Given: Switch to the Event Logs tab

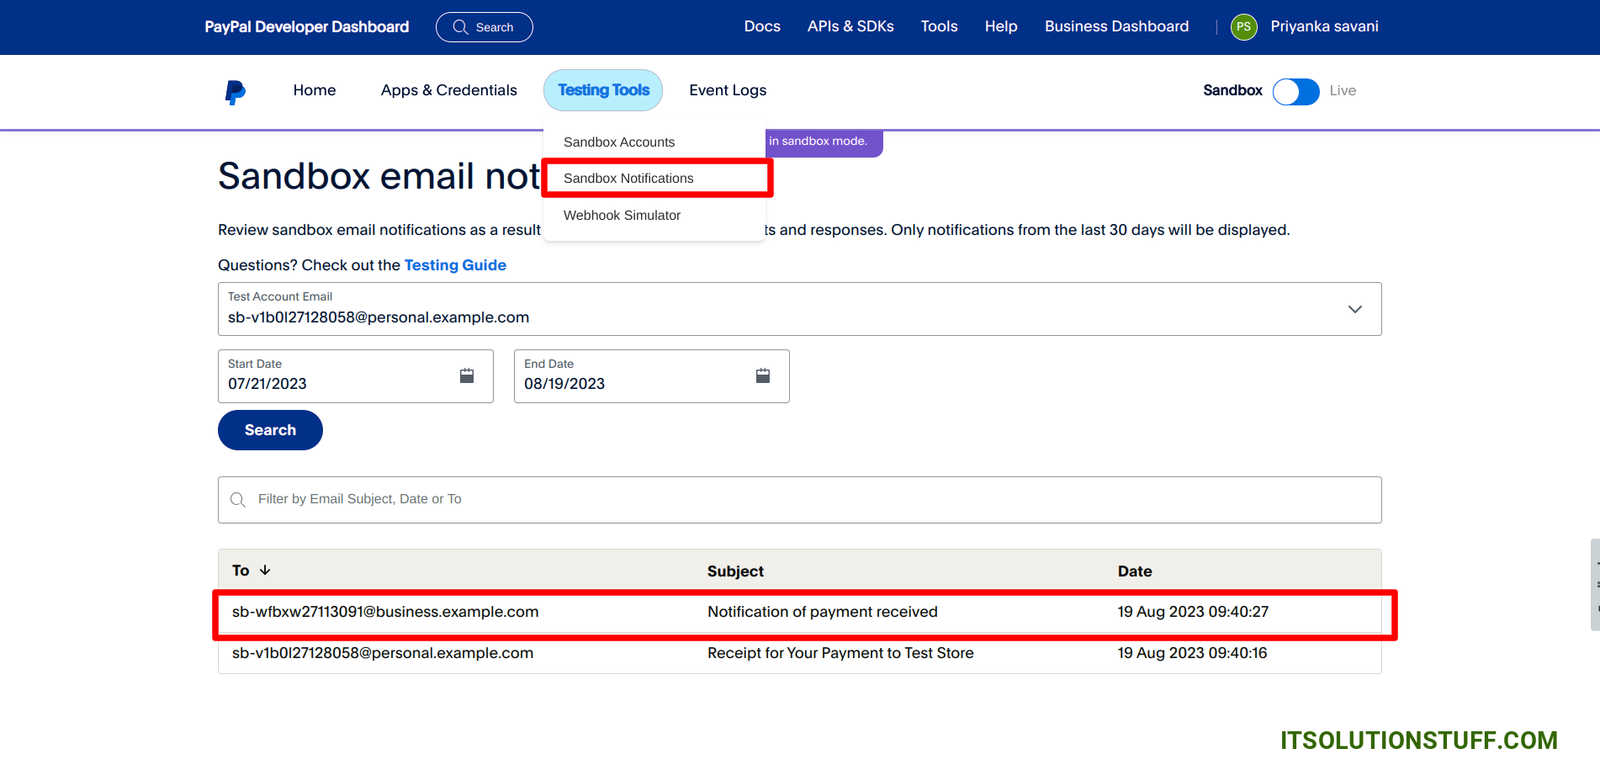Looking at the screenshot, I should tap(727, 90).
